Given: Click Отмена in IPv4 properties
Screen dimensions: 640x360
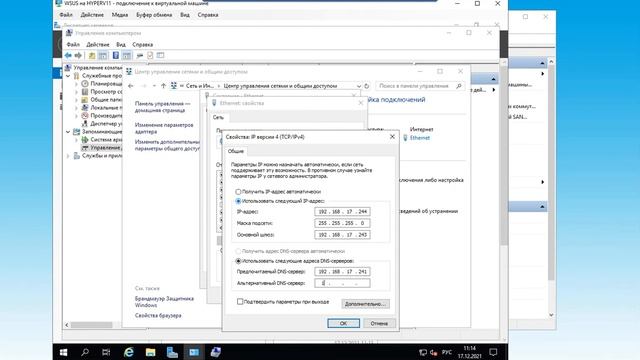Looking at the screenshot, I should (379, 323).
